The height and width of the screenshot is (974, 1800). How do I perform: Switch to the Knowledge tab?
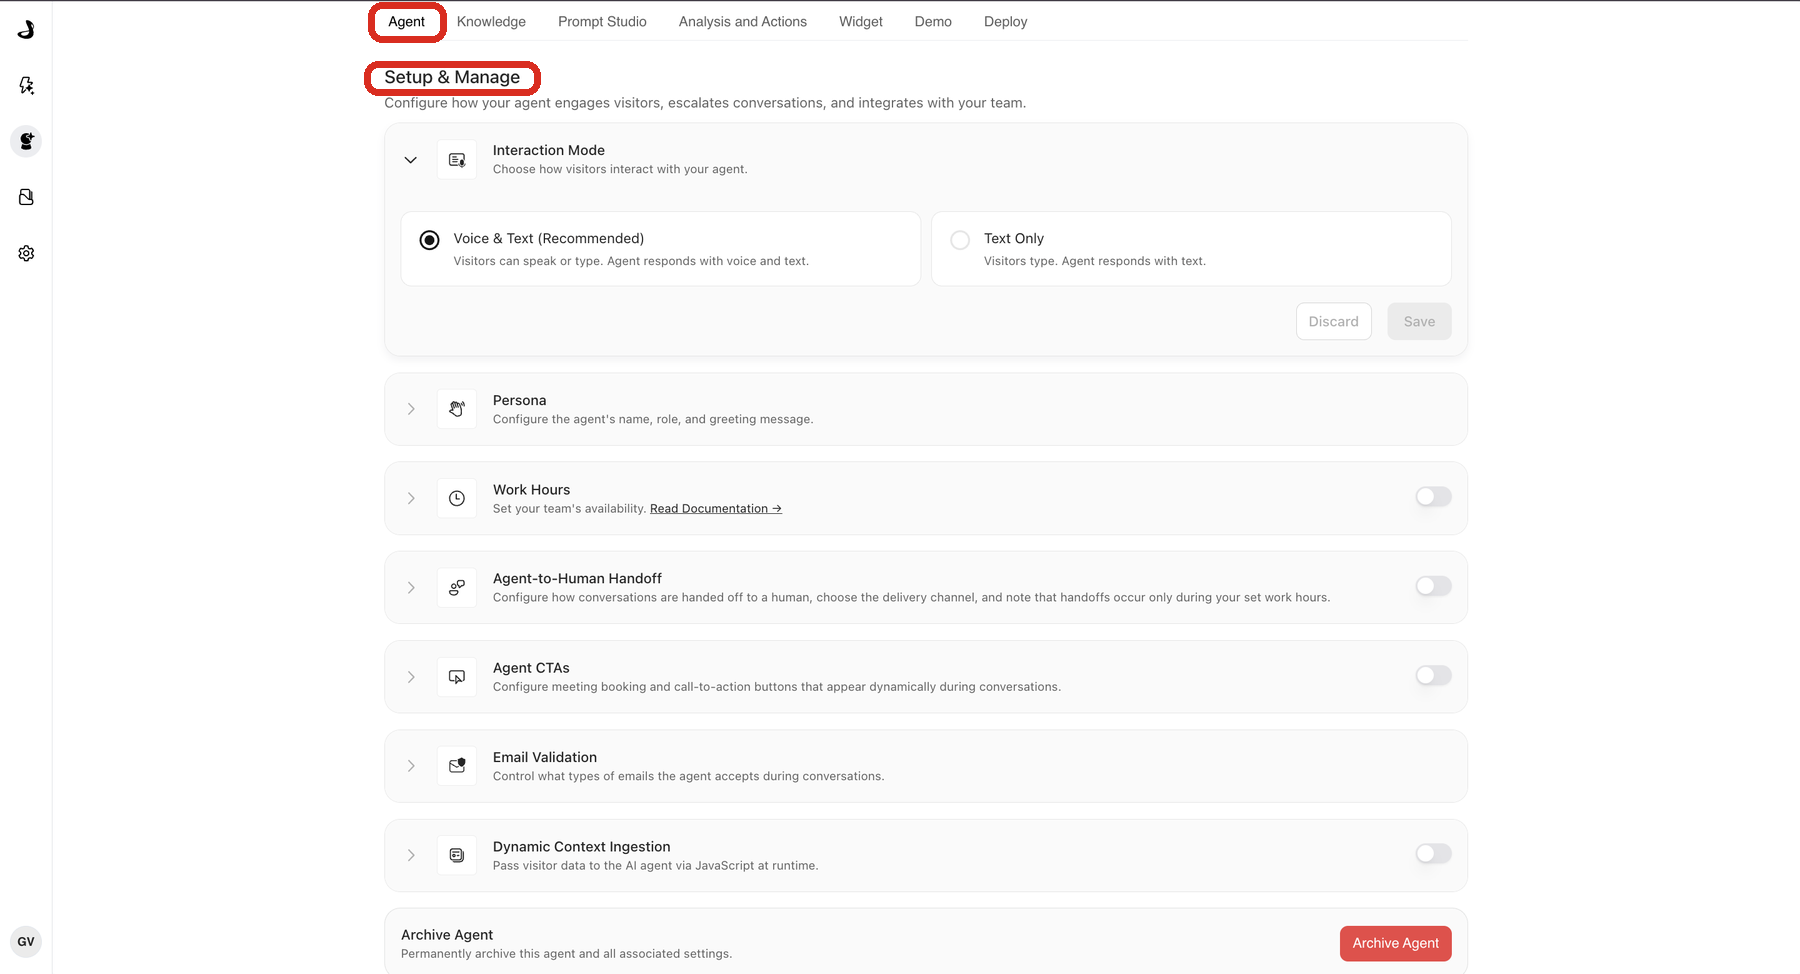491,21
